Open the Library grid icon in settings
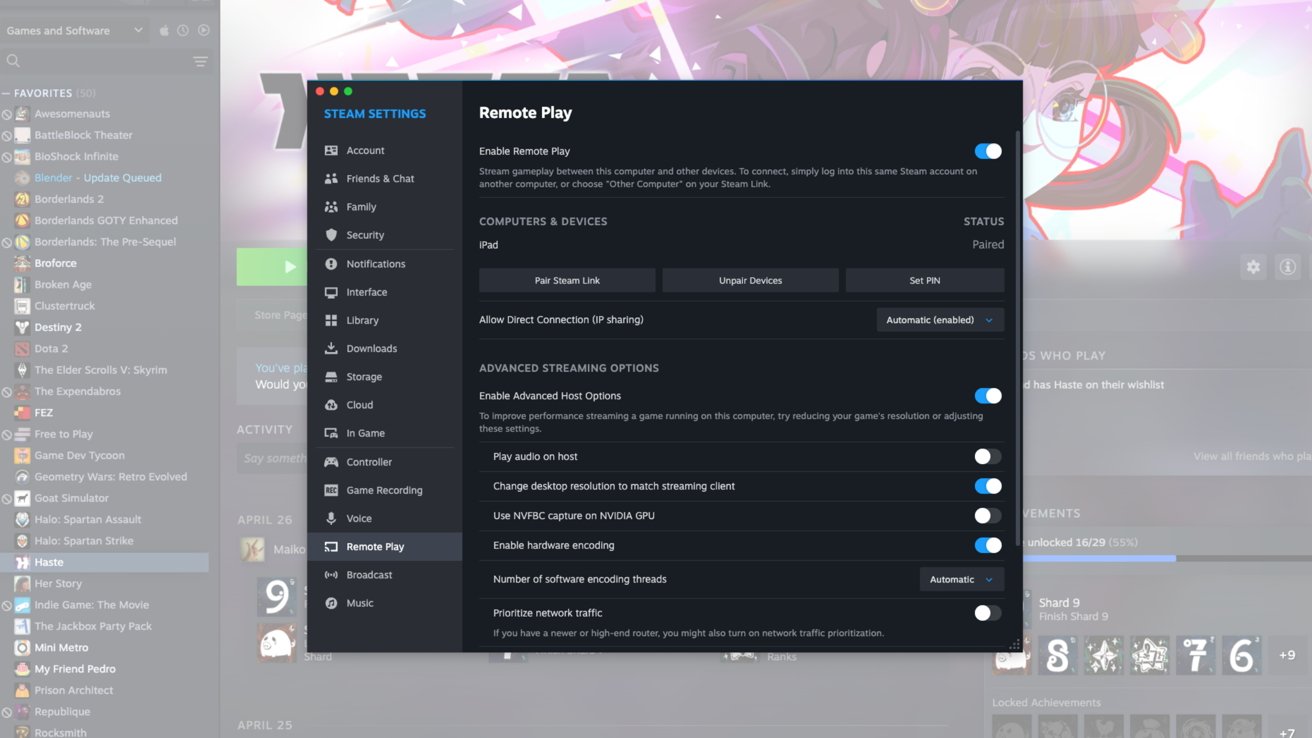 pyautogui.click(x=331, y=320)
